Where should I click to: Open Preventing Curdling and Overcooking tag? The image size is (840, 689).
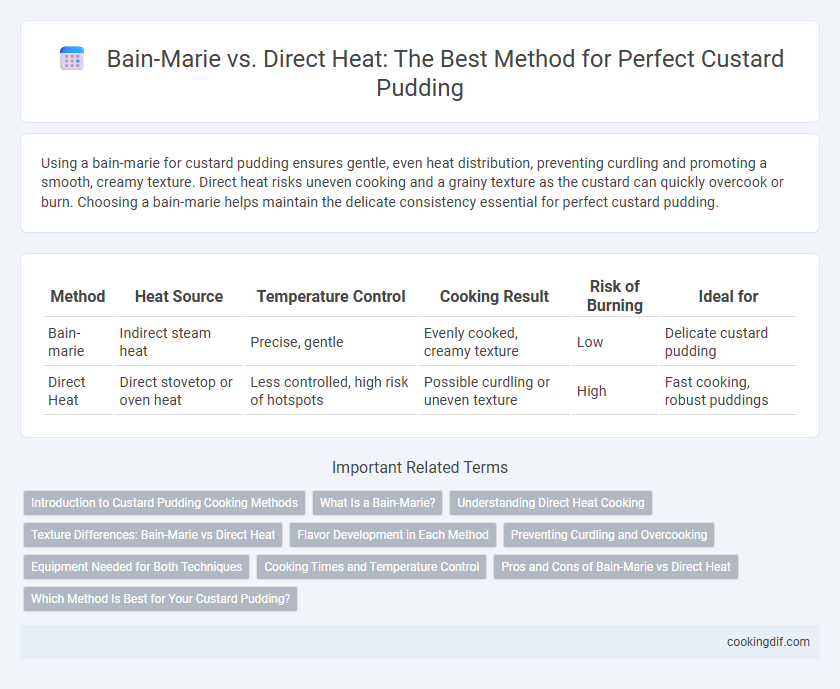point(609,535)
